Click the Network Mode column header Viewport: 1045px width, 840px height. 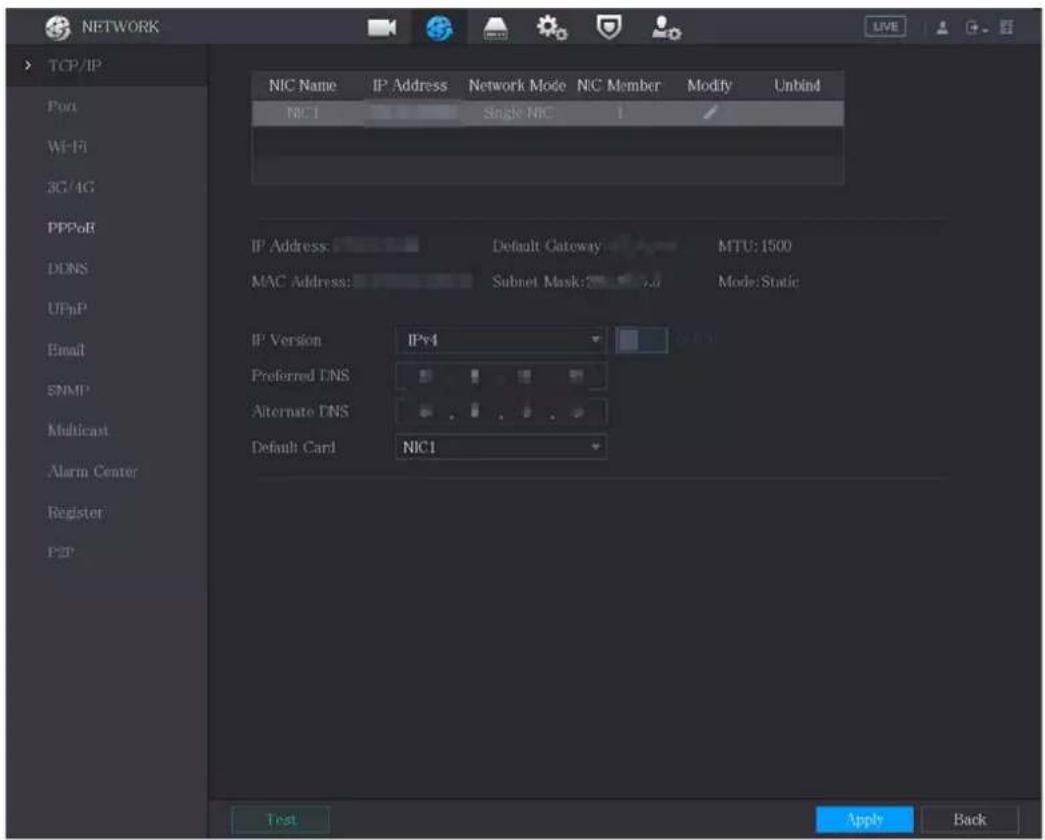[x=517, y=85]
